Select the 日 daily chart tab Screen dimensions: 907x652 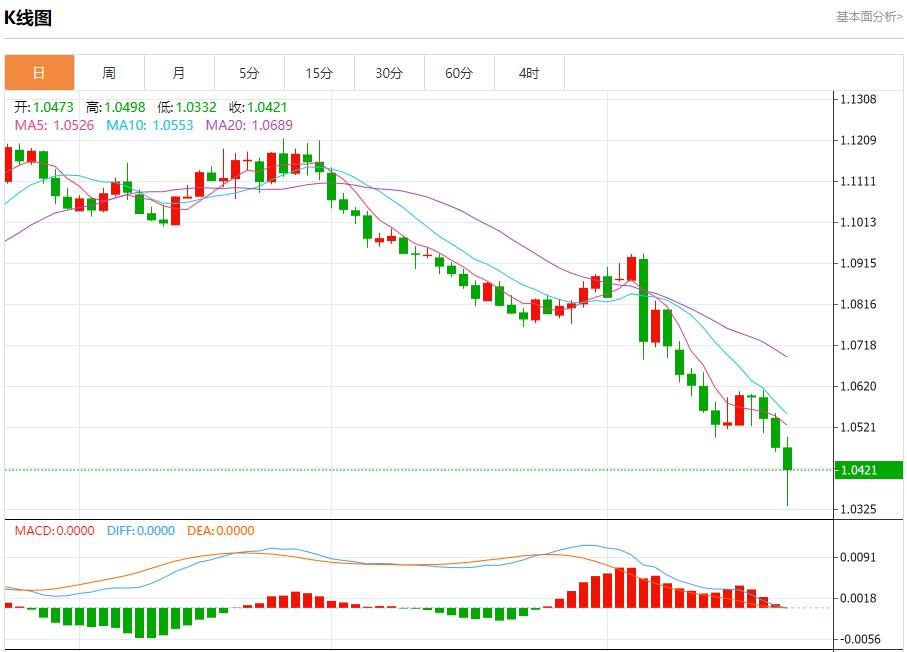pos(39,73)
